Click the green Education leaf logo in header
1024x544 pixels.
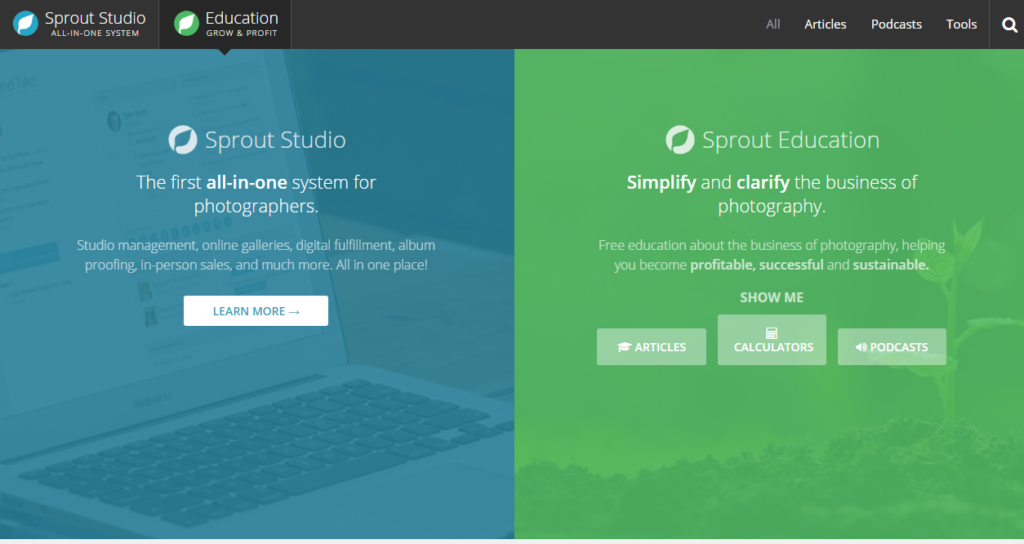click(186, 24)
